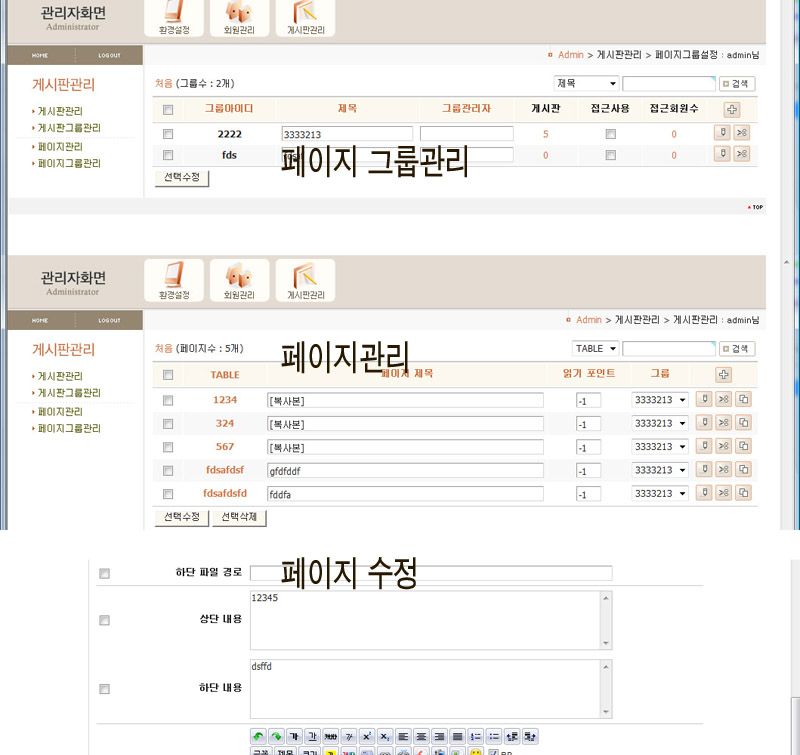800x755 pixels.
Task: Click the TOP link below the group table
Action: click(756, 207)
